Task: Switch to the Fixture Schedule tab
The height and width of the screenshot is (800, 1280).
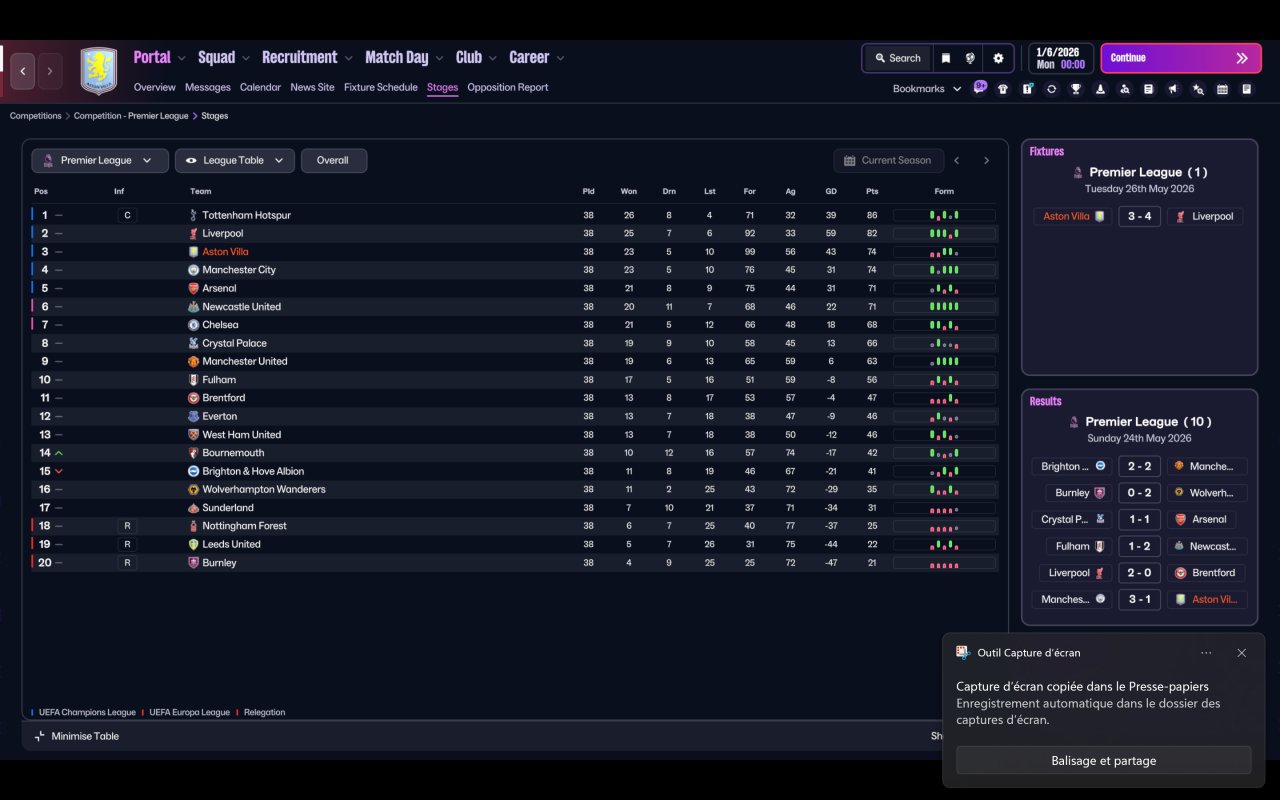Action: point(381,87)
